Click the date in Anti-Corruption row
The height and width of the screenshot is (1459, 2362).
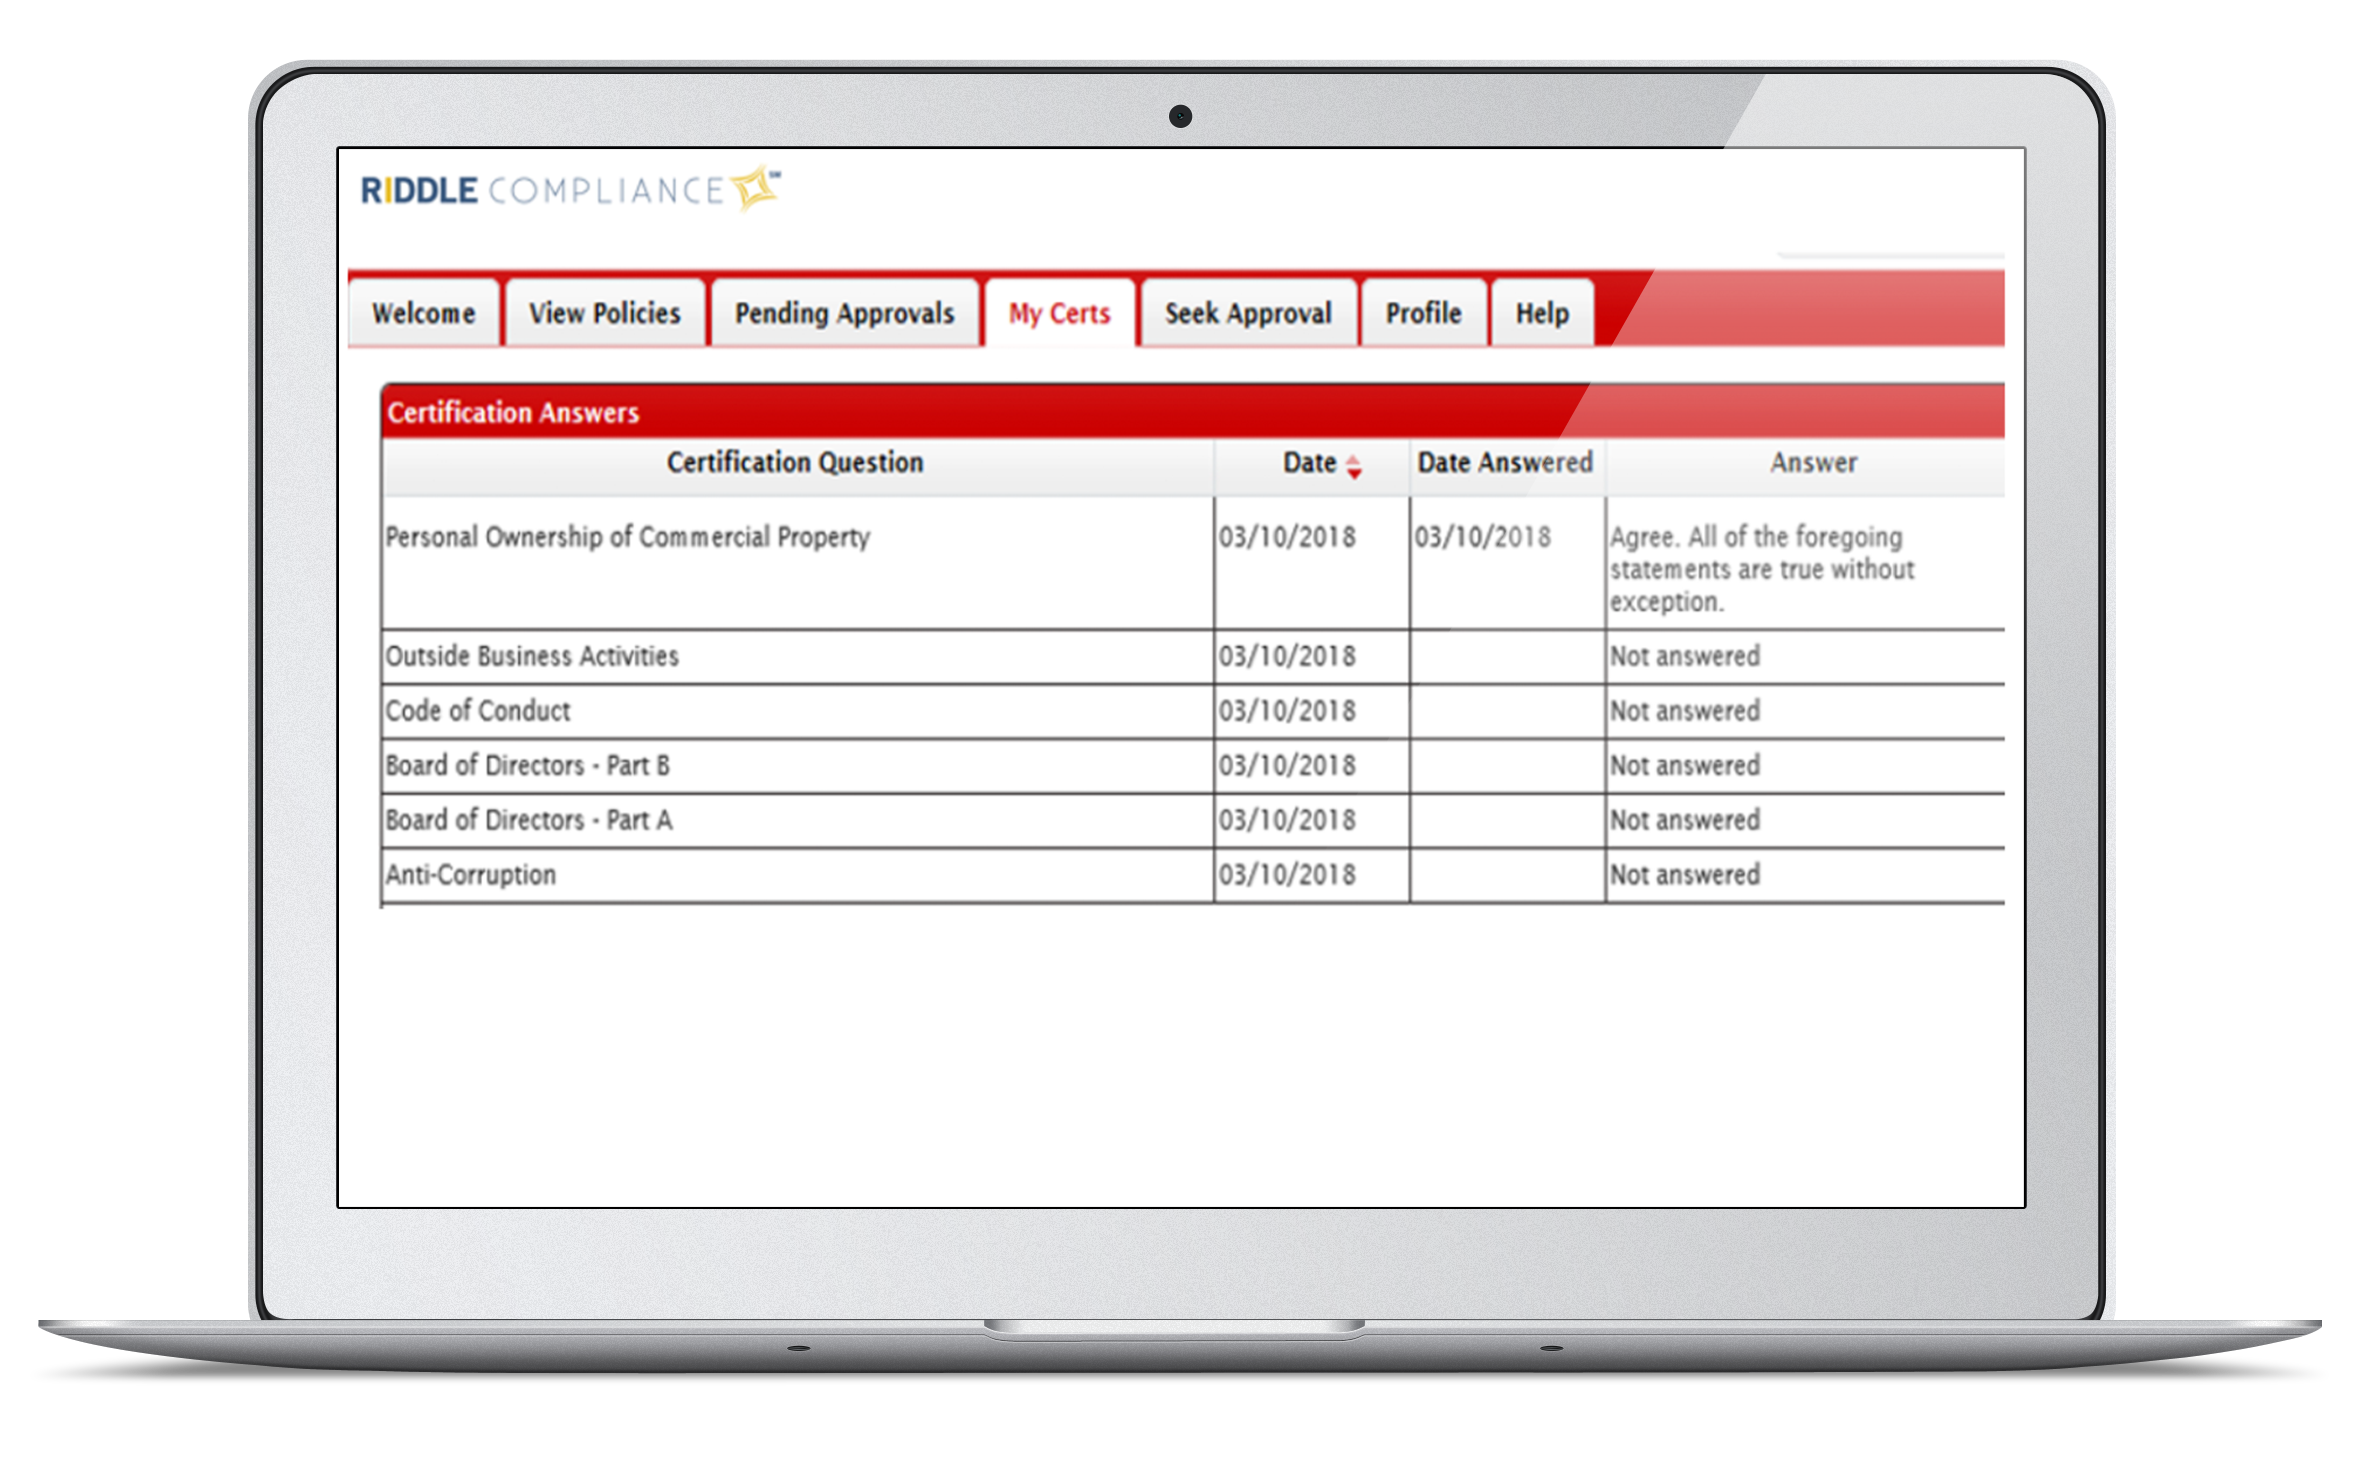[1287, 875]
